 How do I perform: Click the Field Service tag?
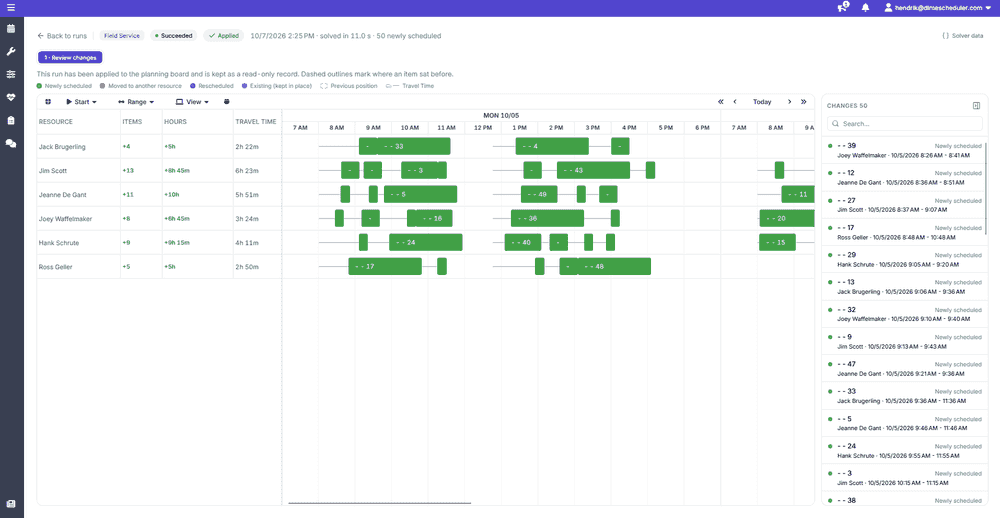(122, 36)
